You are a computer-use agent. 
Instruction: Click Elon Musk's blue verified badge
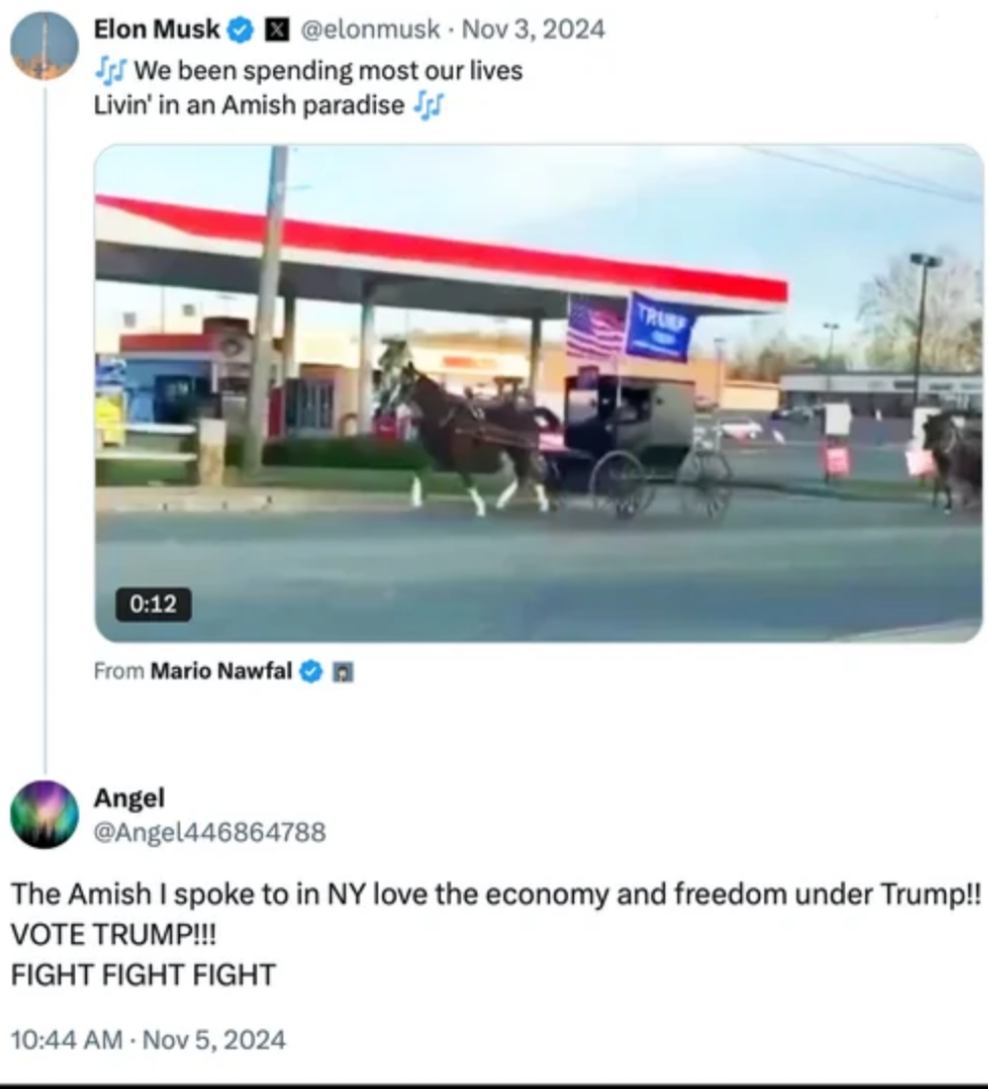click(241, 30)
